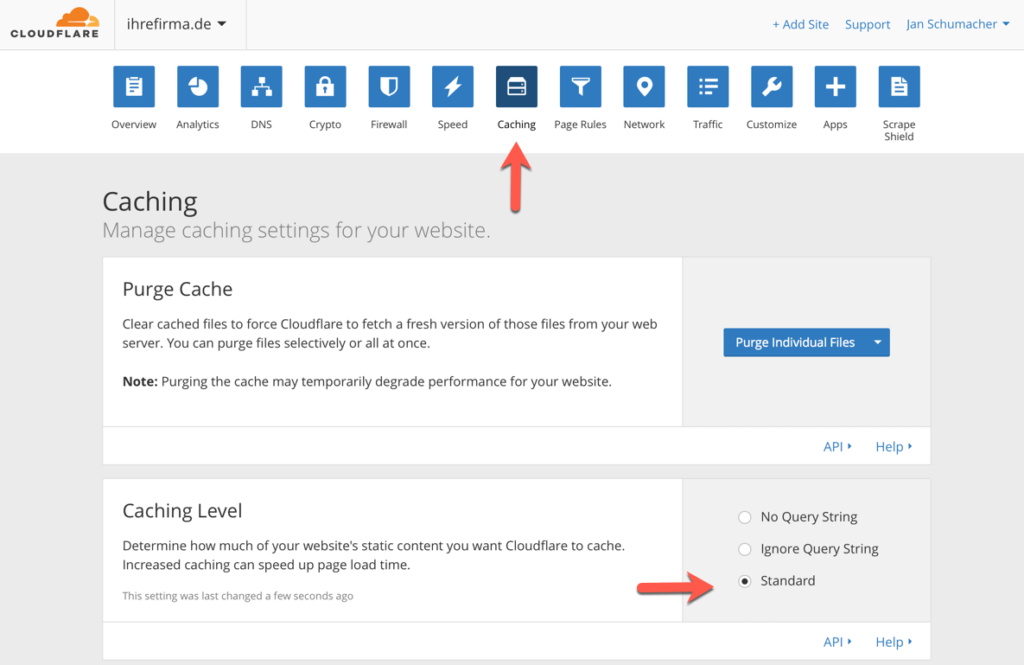Open the Page Rules funnel icon
The height and width of the screenshot is (665, 1024).
[580, 87]
